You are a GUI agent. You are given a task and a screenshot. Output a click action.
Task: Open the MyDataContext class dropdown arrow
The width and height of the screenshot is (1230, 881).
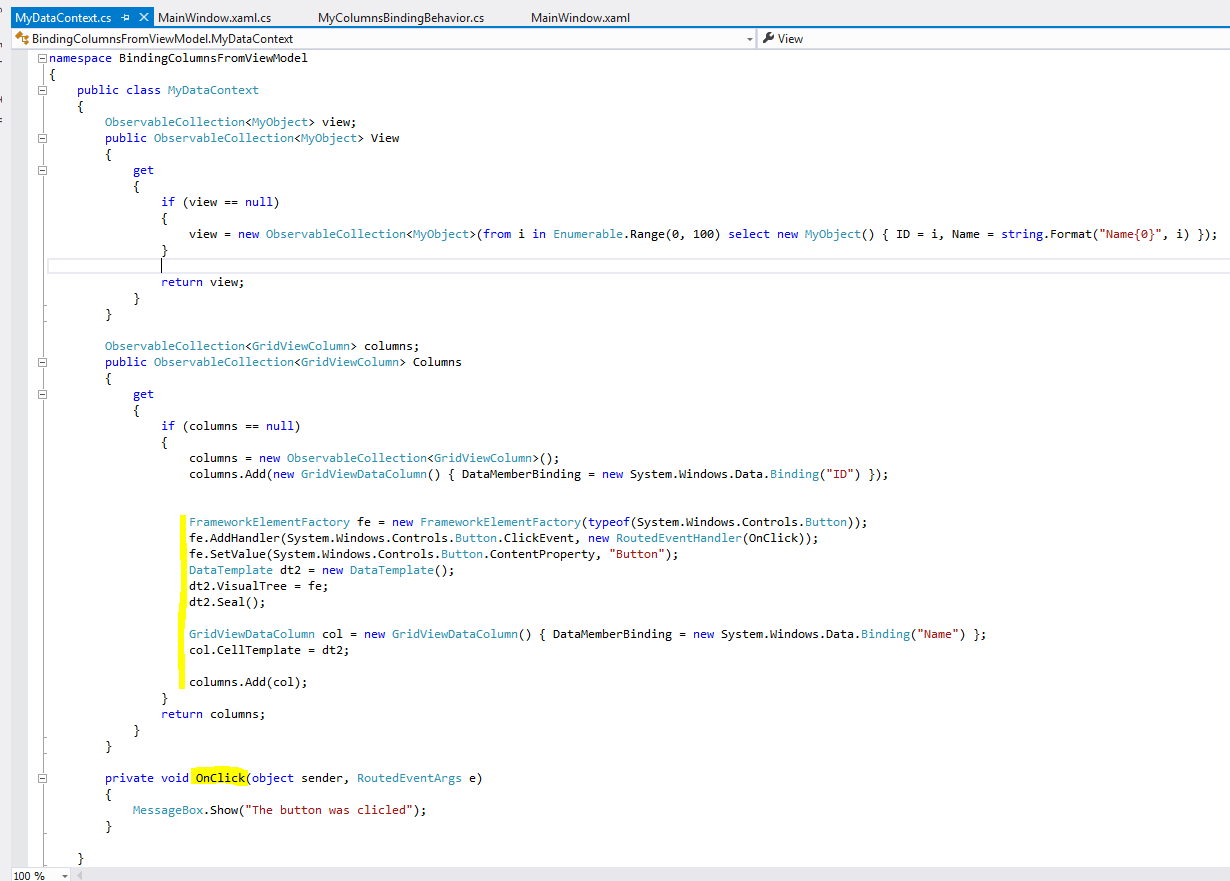click(x=750, y=39)
